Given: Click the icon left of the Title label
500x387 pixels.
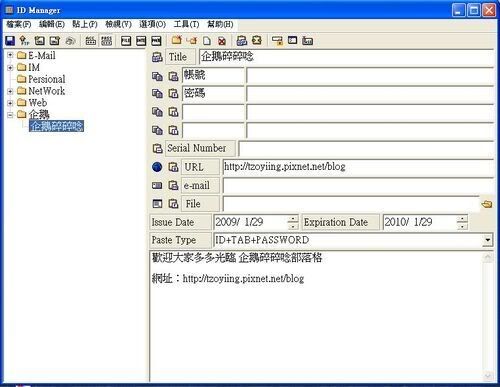Looking at the screenshot, I should click(157, 57).
